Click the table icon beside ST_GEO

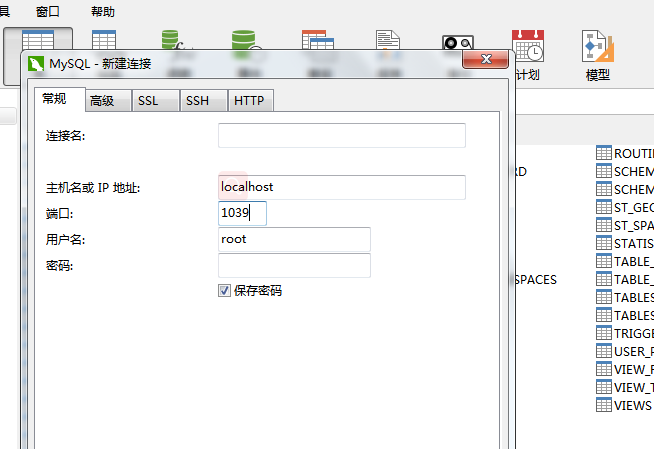(604, 207)
